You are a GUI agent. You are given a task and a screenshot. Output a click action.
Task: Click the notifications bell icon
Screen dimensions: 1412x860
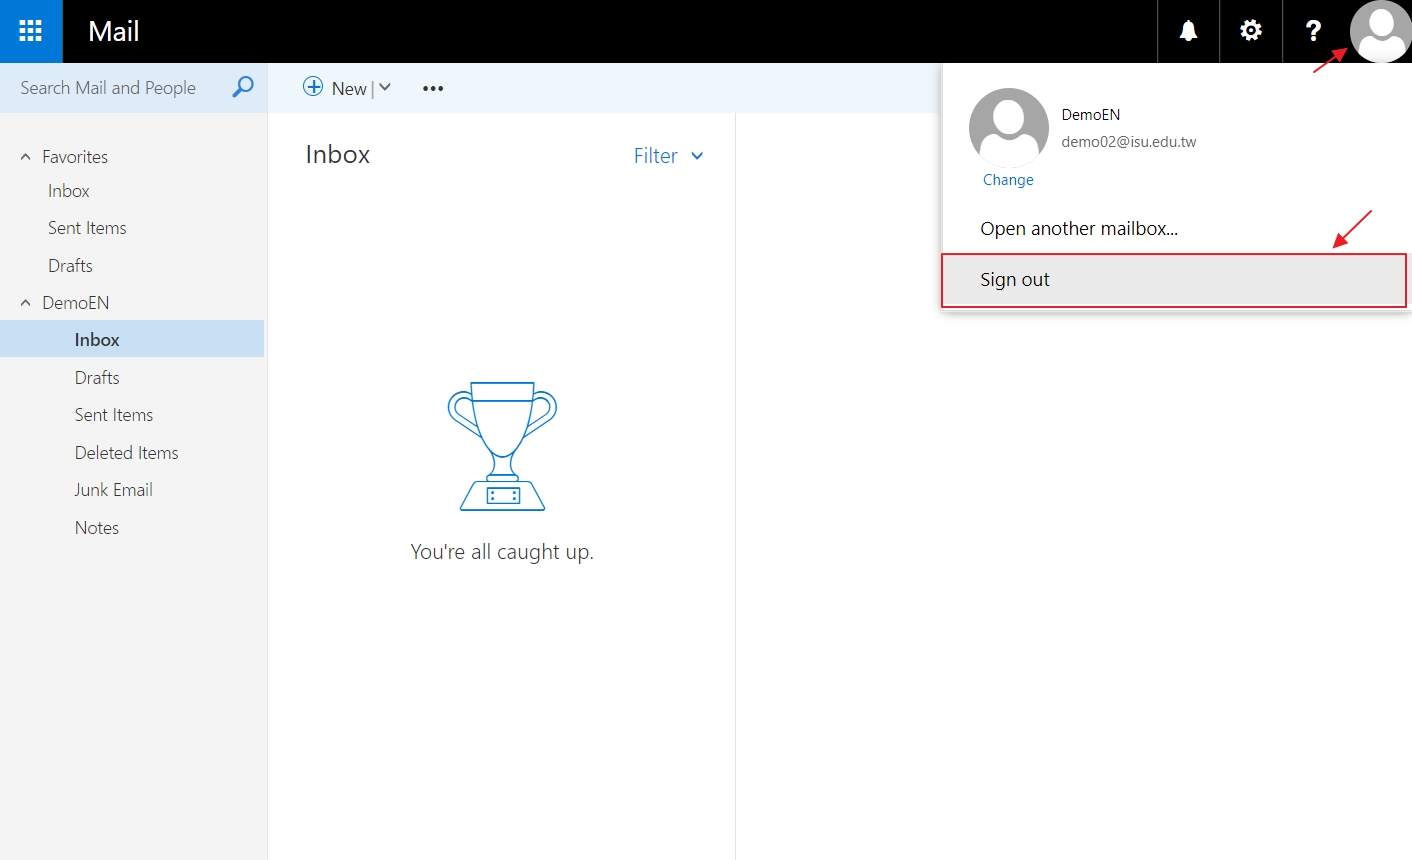(1188, 31)
